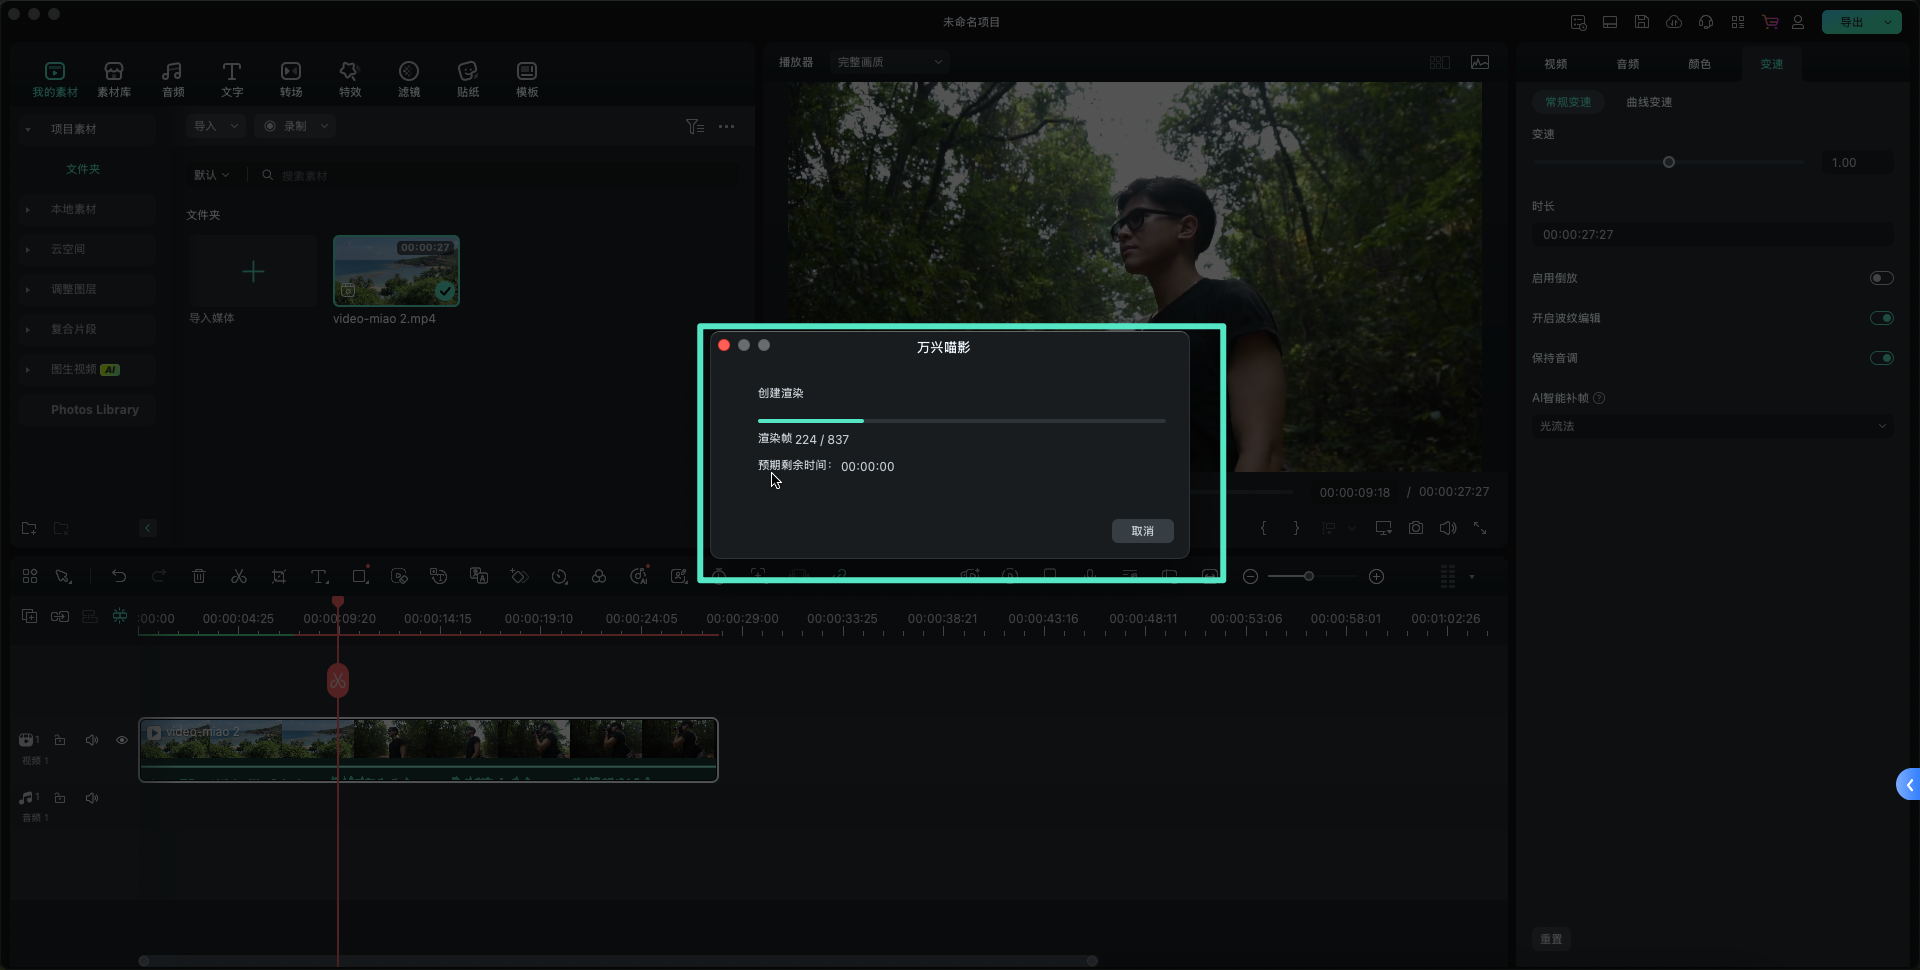
Task: Add text with the T tool
Action: tap(319, 576)
